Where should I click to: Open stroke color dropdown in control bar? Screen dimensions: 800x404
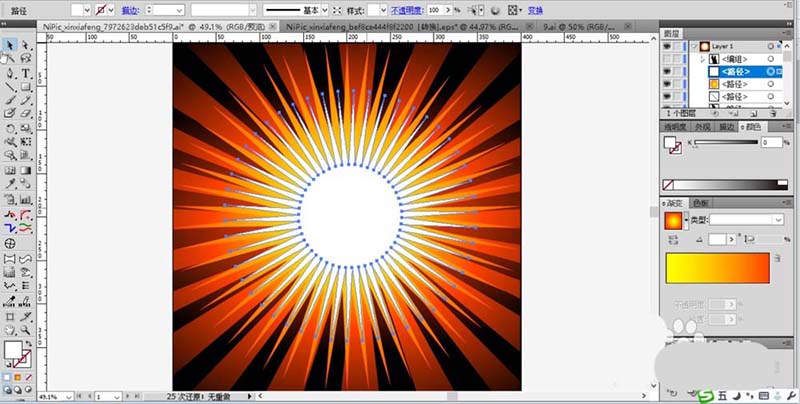111,10
